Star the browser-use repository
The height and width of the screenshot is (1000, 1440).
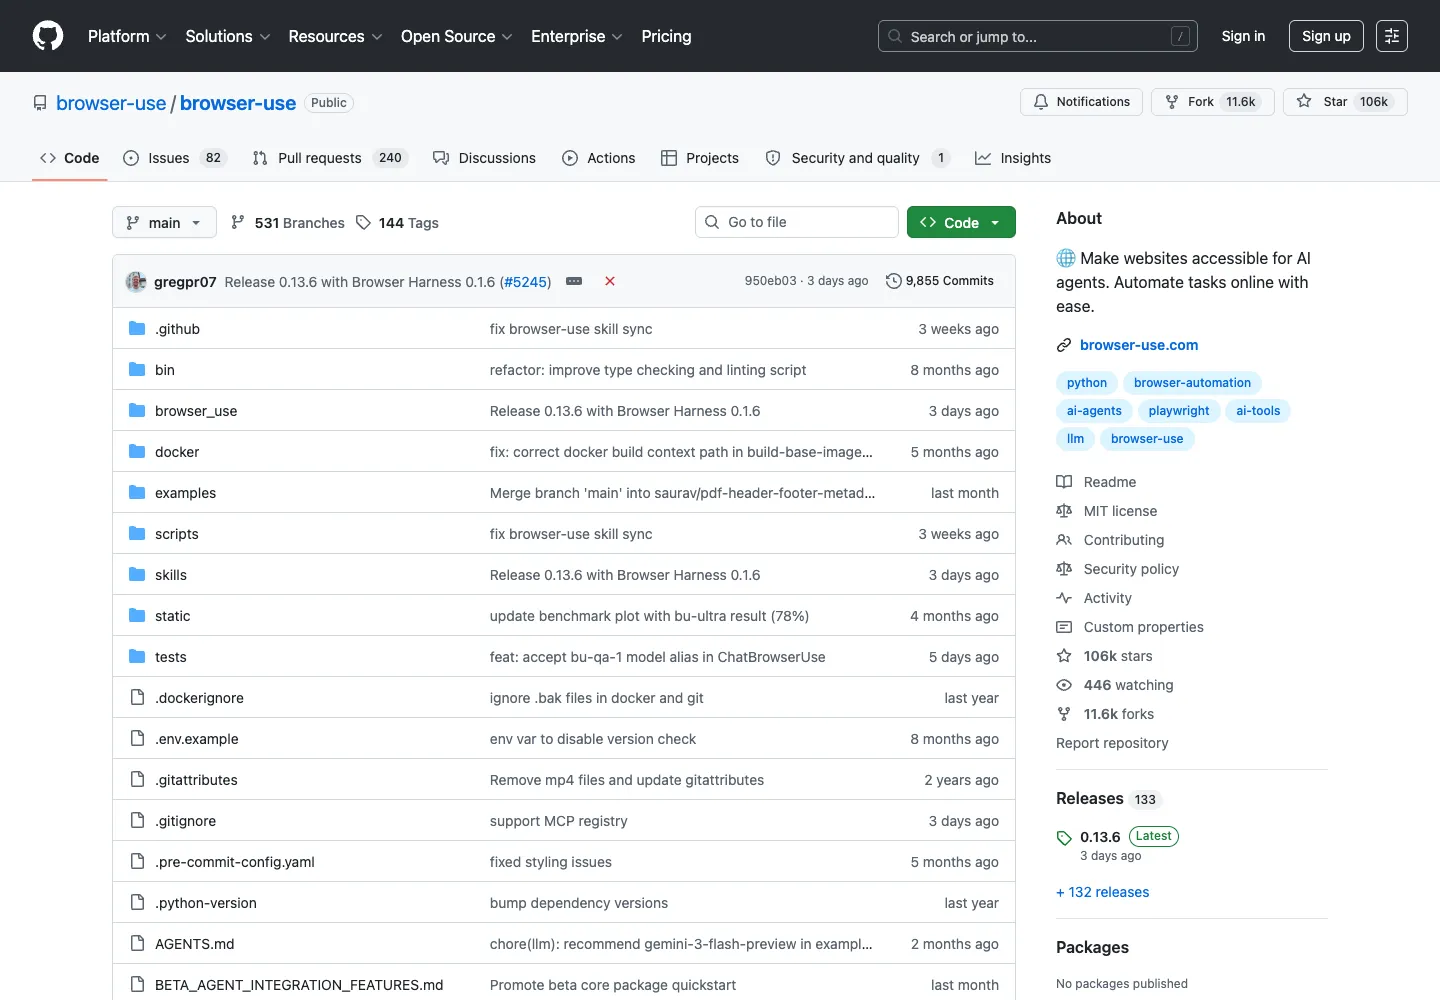click(x=1345, y=102)
